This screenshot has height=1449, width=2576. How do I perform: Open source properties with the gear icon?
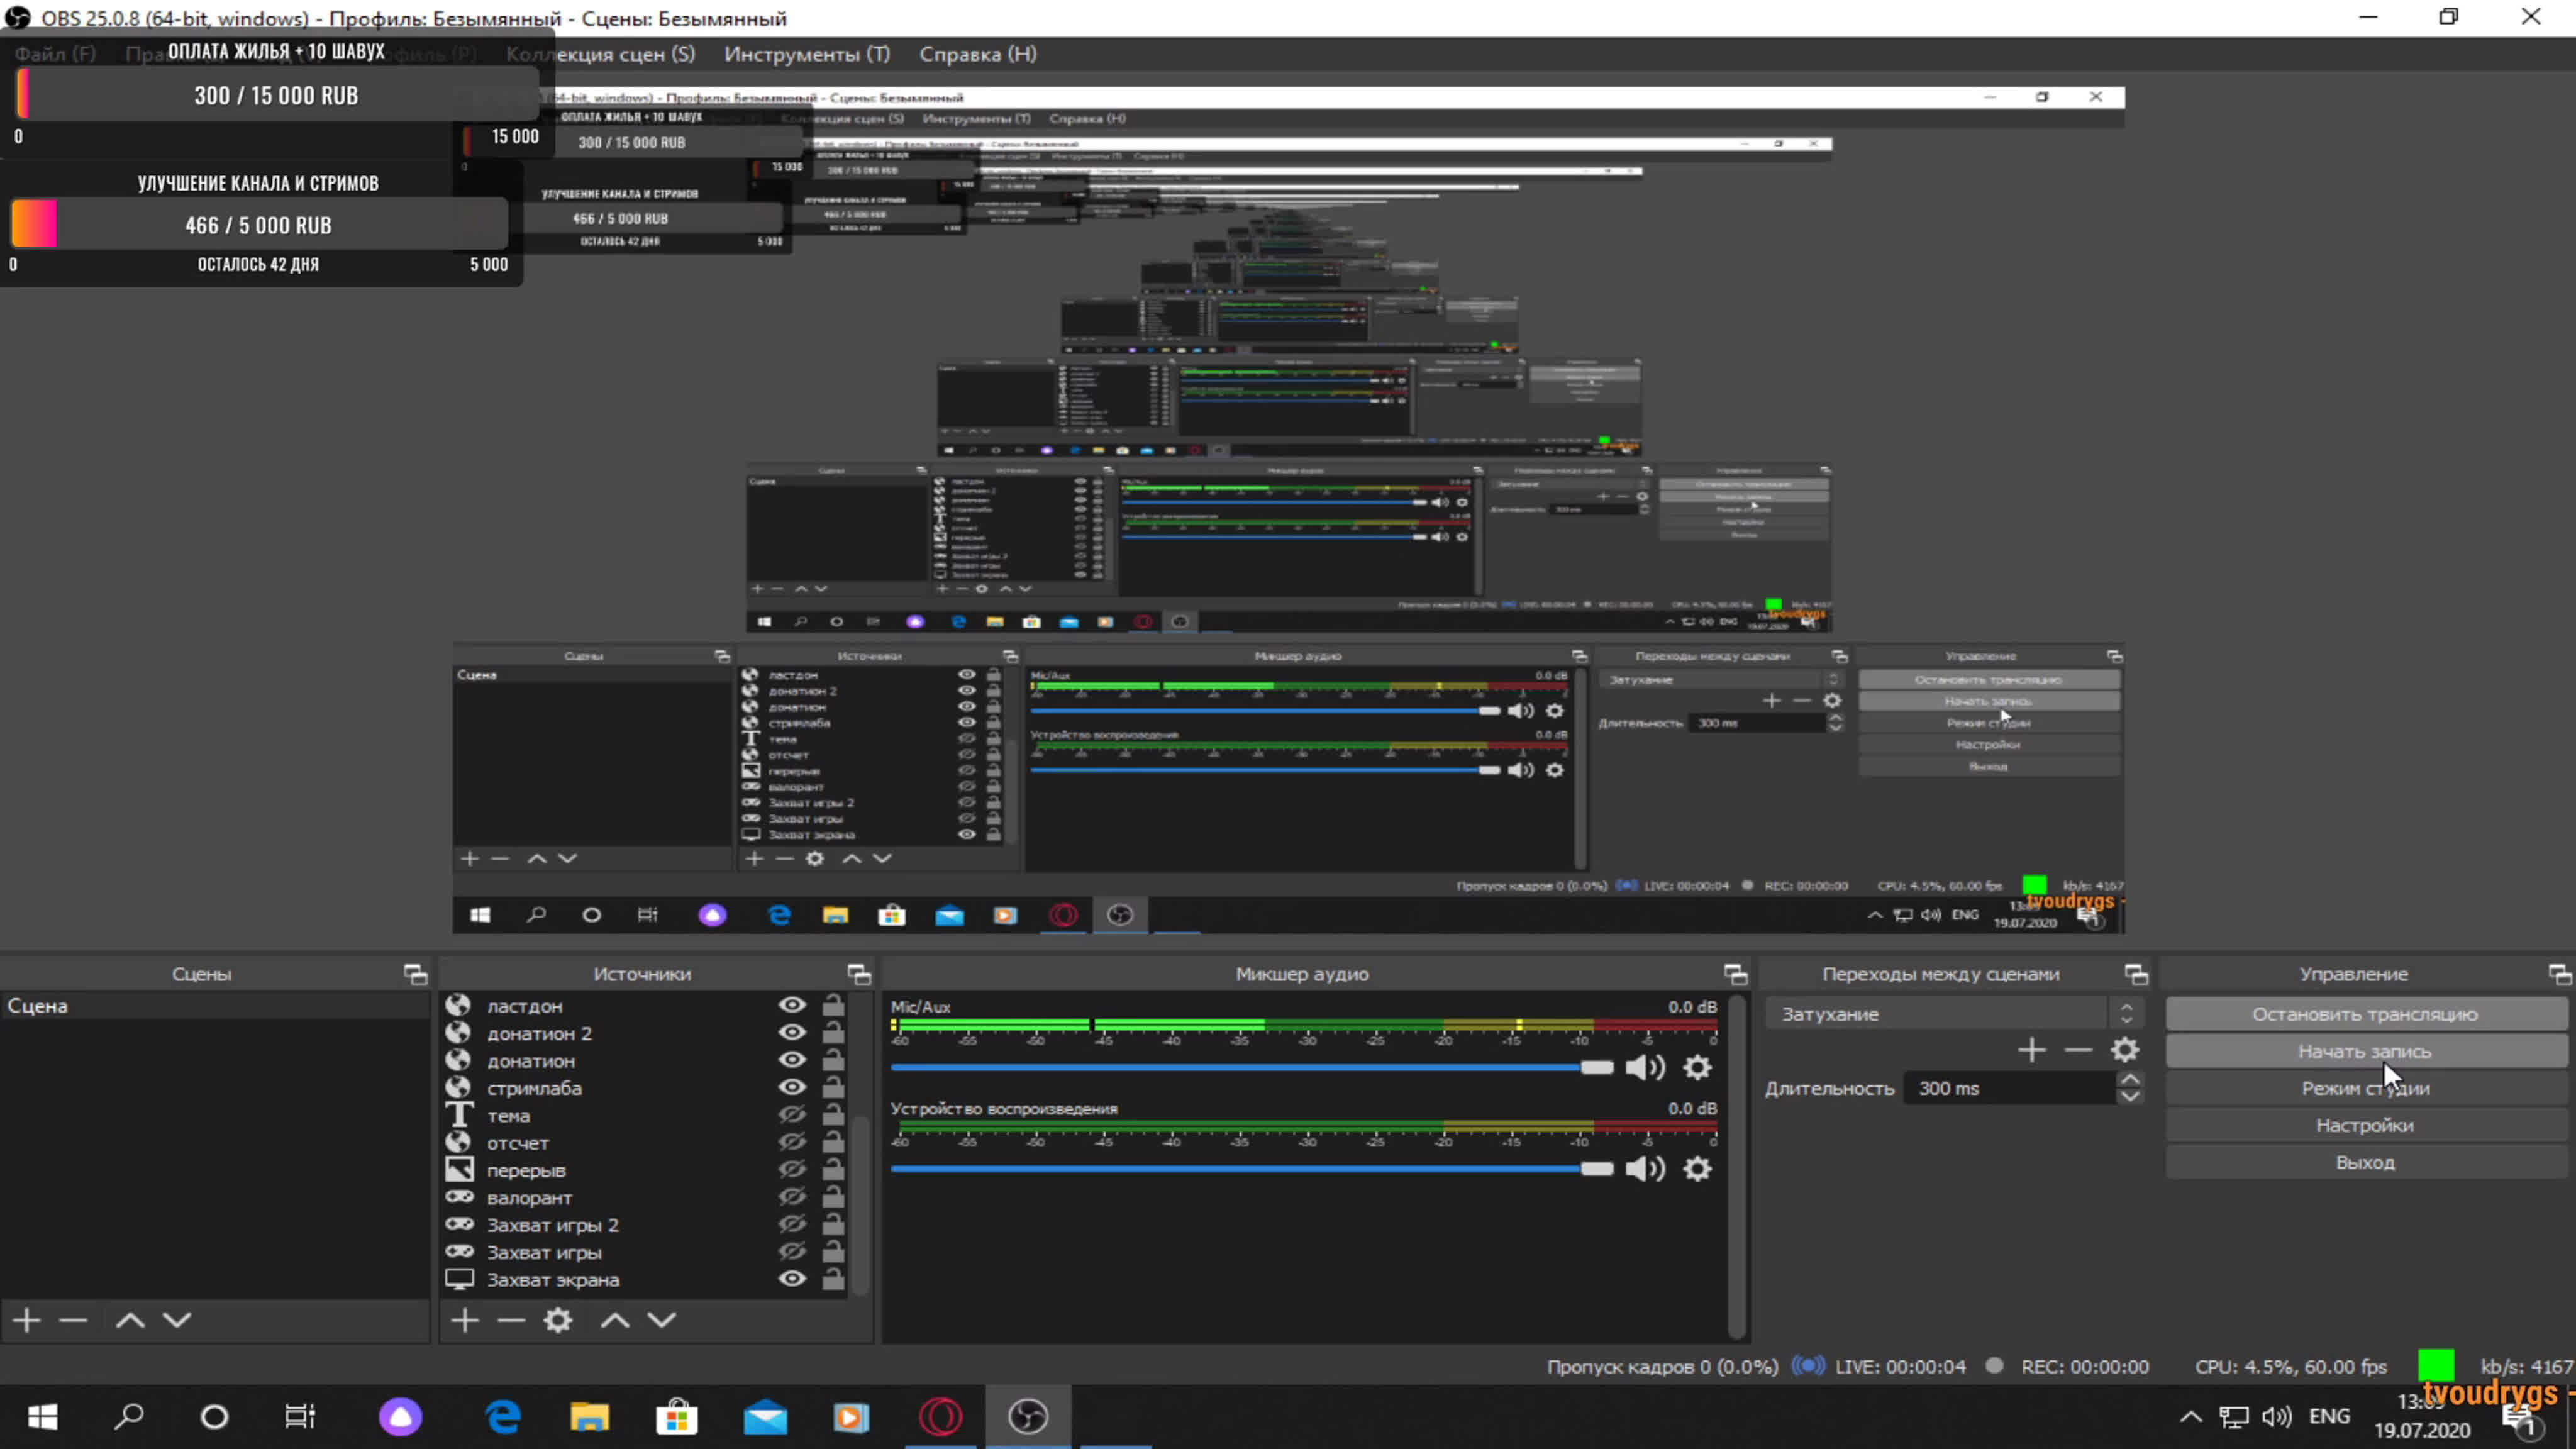tap(558, 1320)
